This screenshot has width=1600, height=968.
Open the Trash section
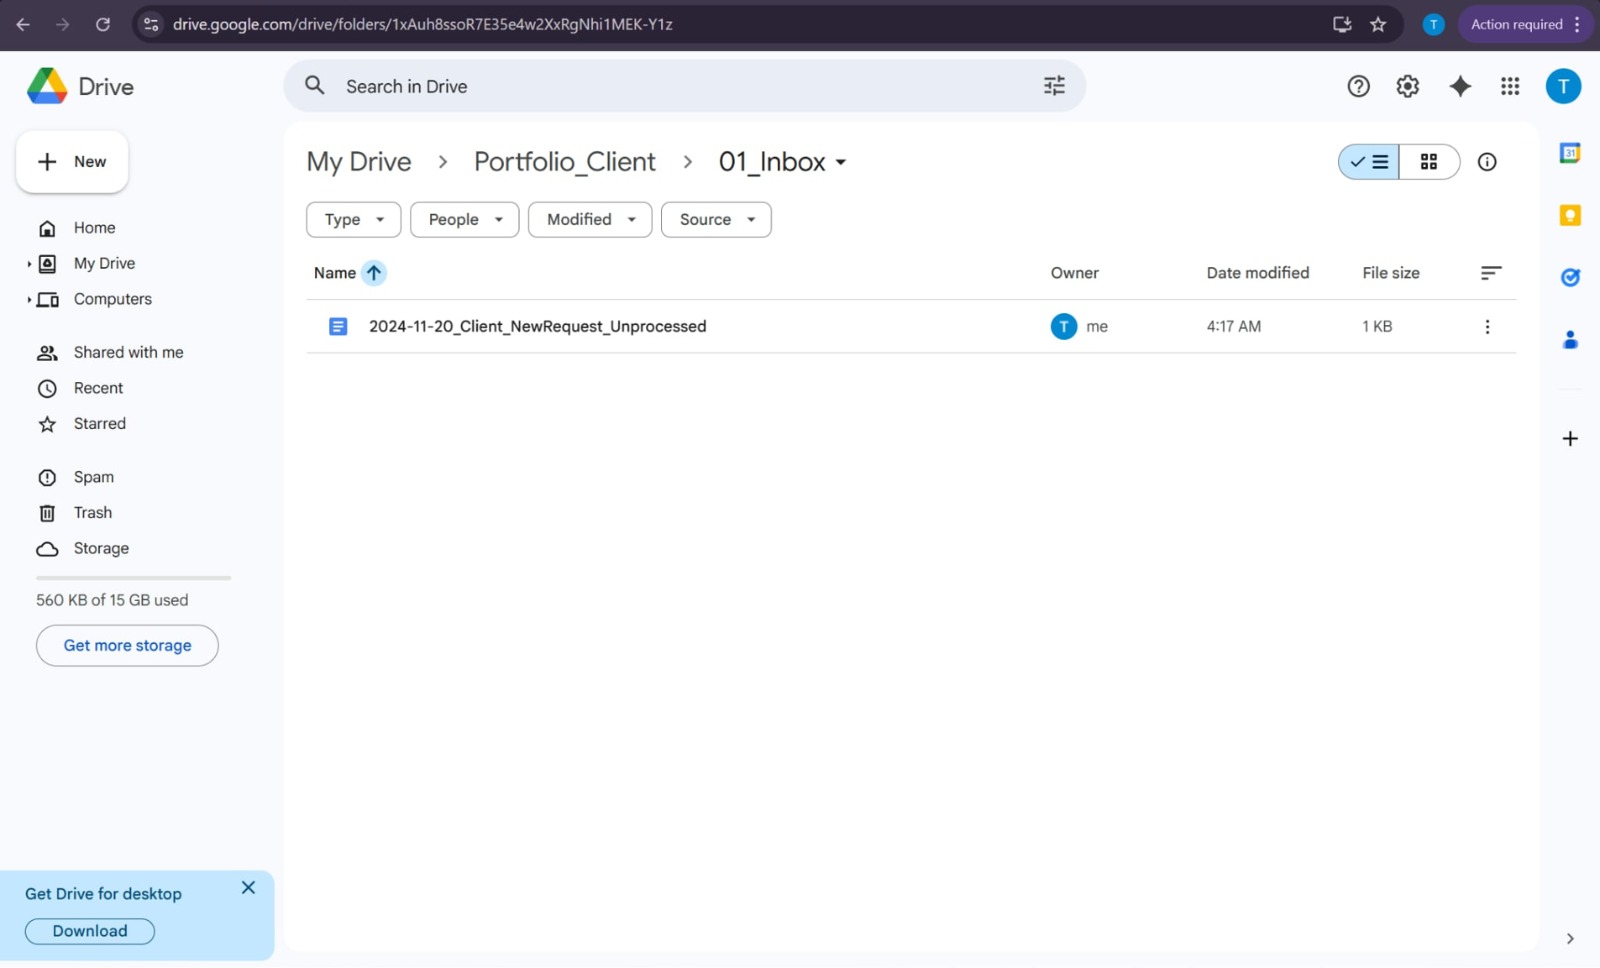point(93,513)
